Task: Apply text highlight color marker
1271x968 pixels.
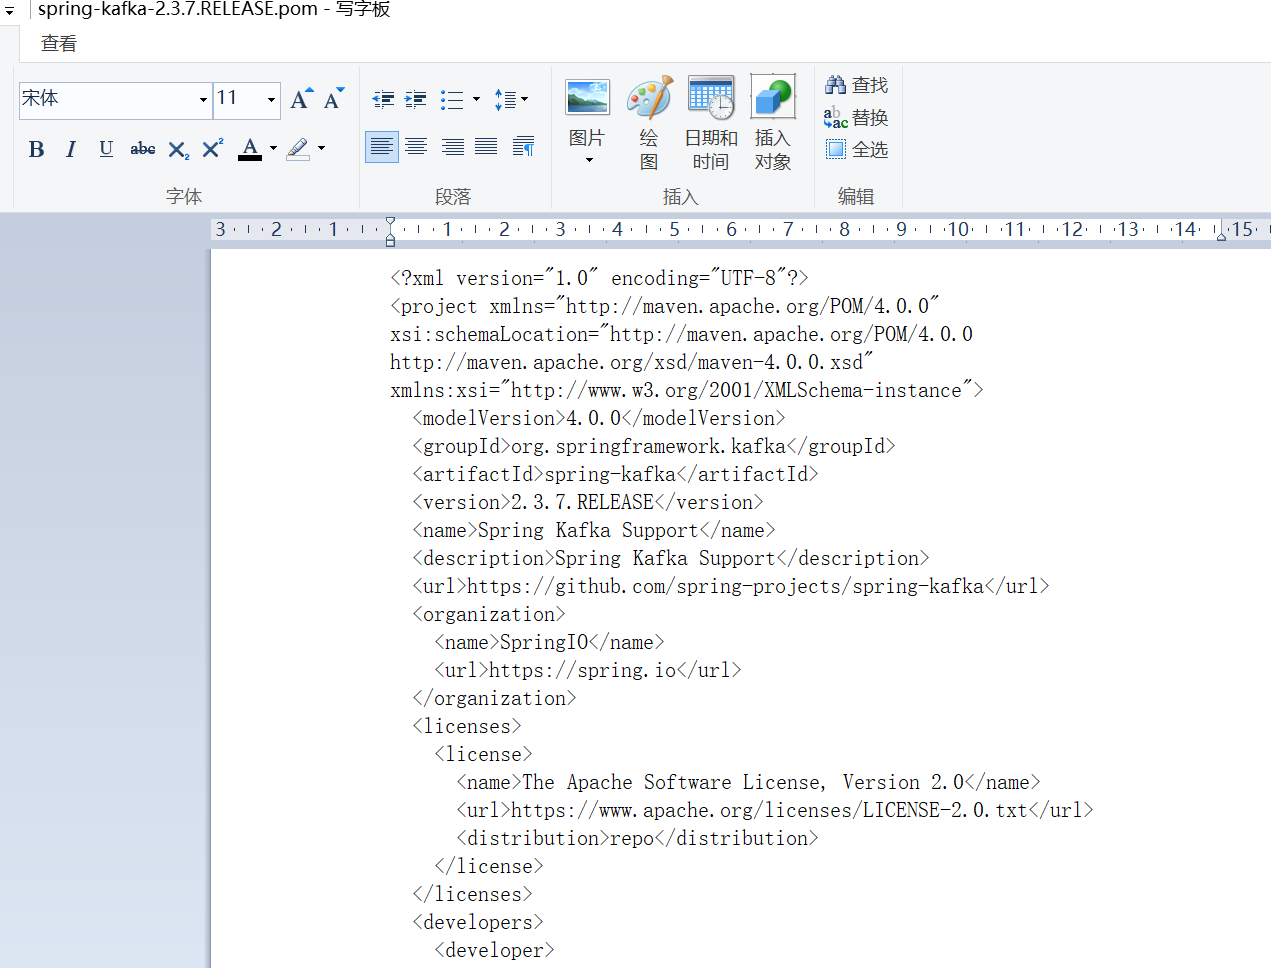Action: pos(298,148)
